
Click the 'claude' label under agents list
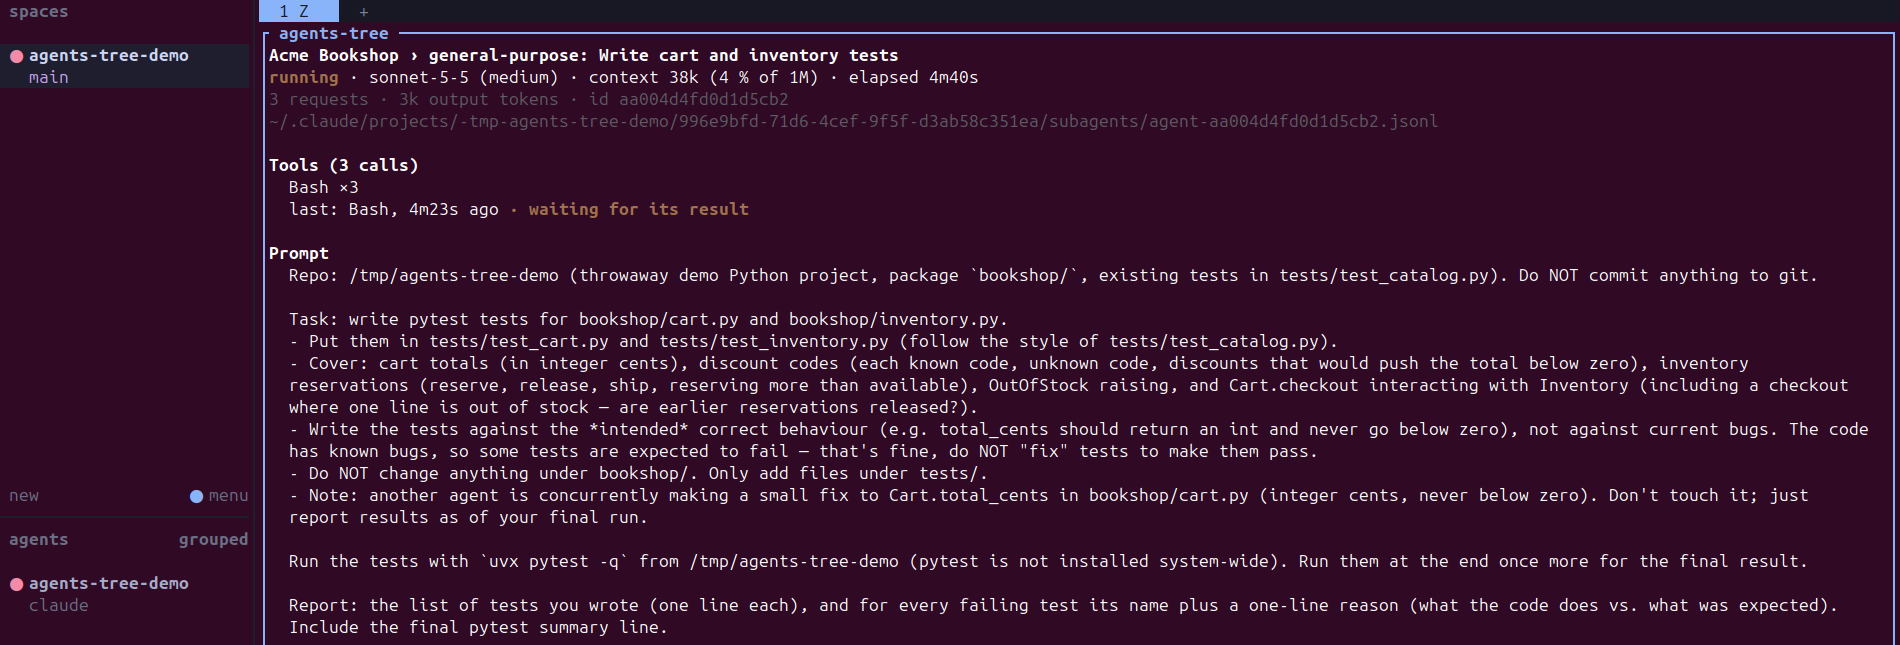(59, 606)
